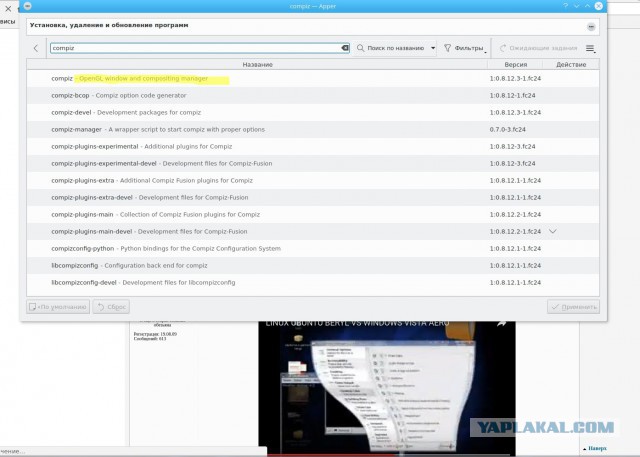This screenshot has height=457, width=640.
Task: Sort by the Название column header
Action: coord(257,64)
